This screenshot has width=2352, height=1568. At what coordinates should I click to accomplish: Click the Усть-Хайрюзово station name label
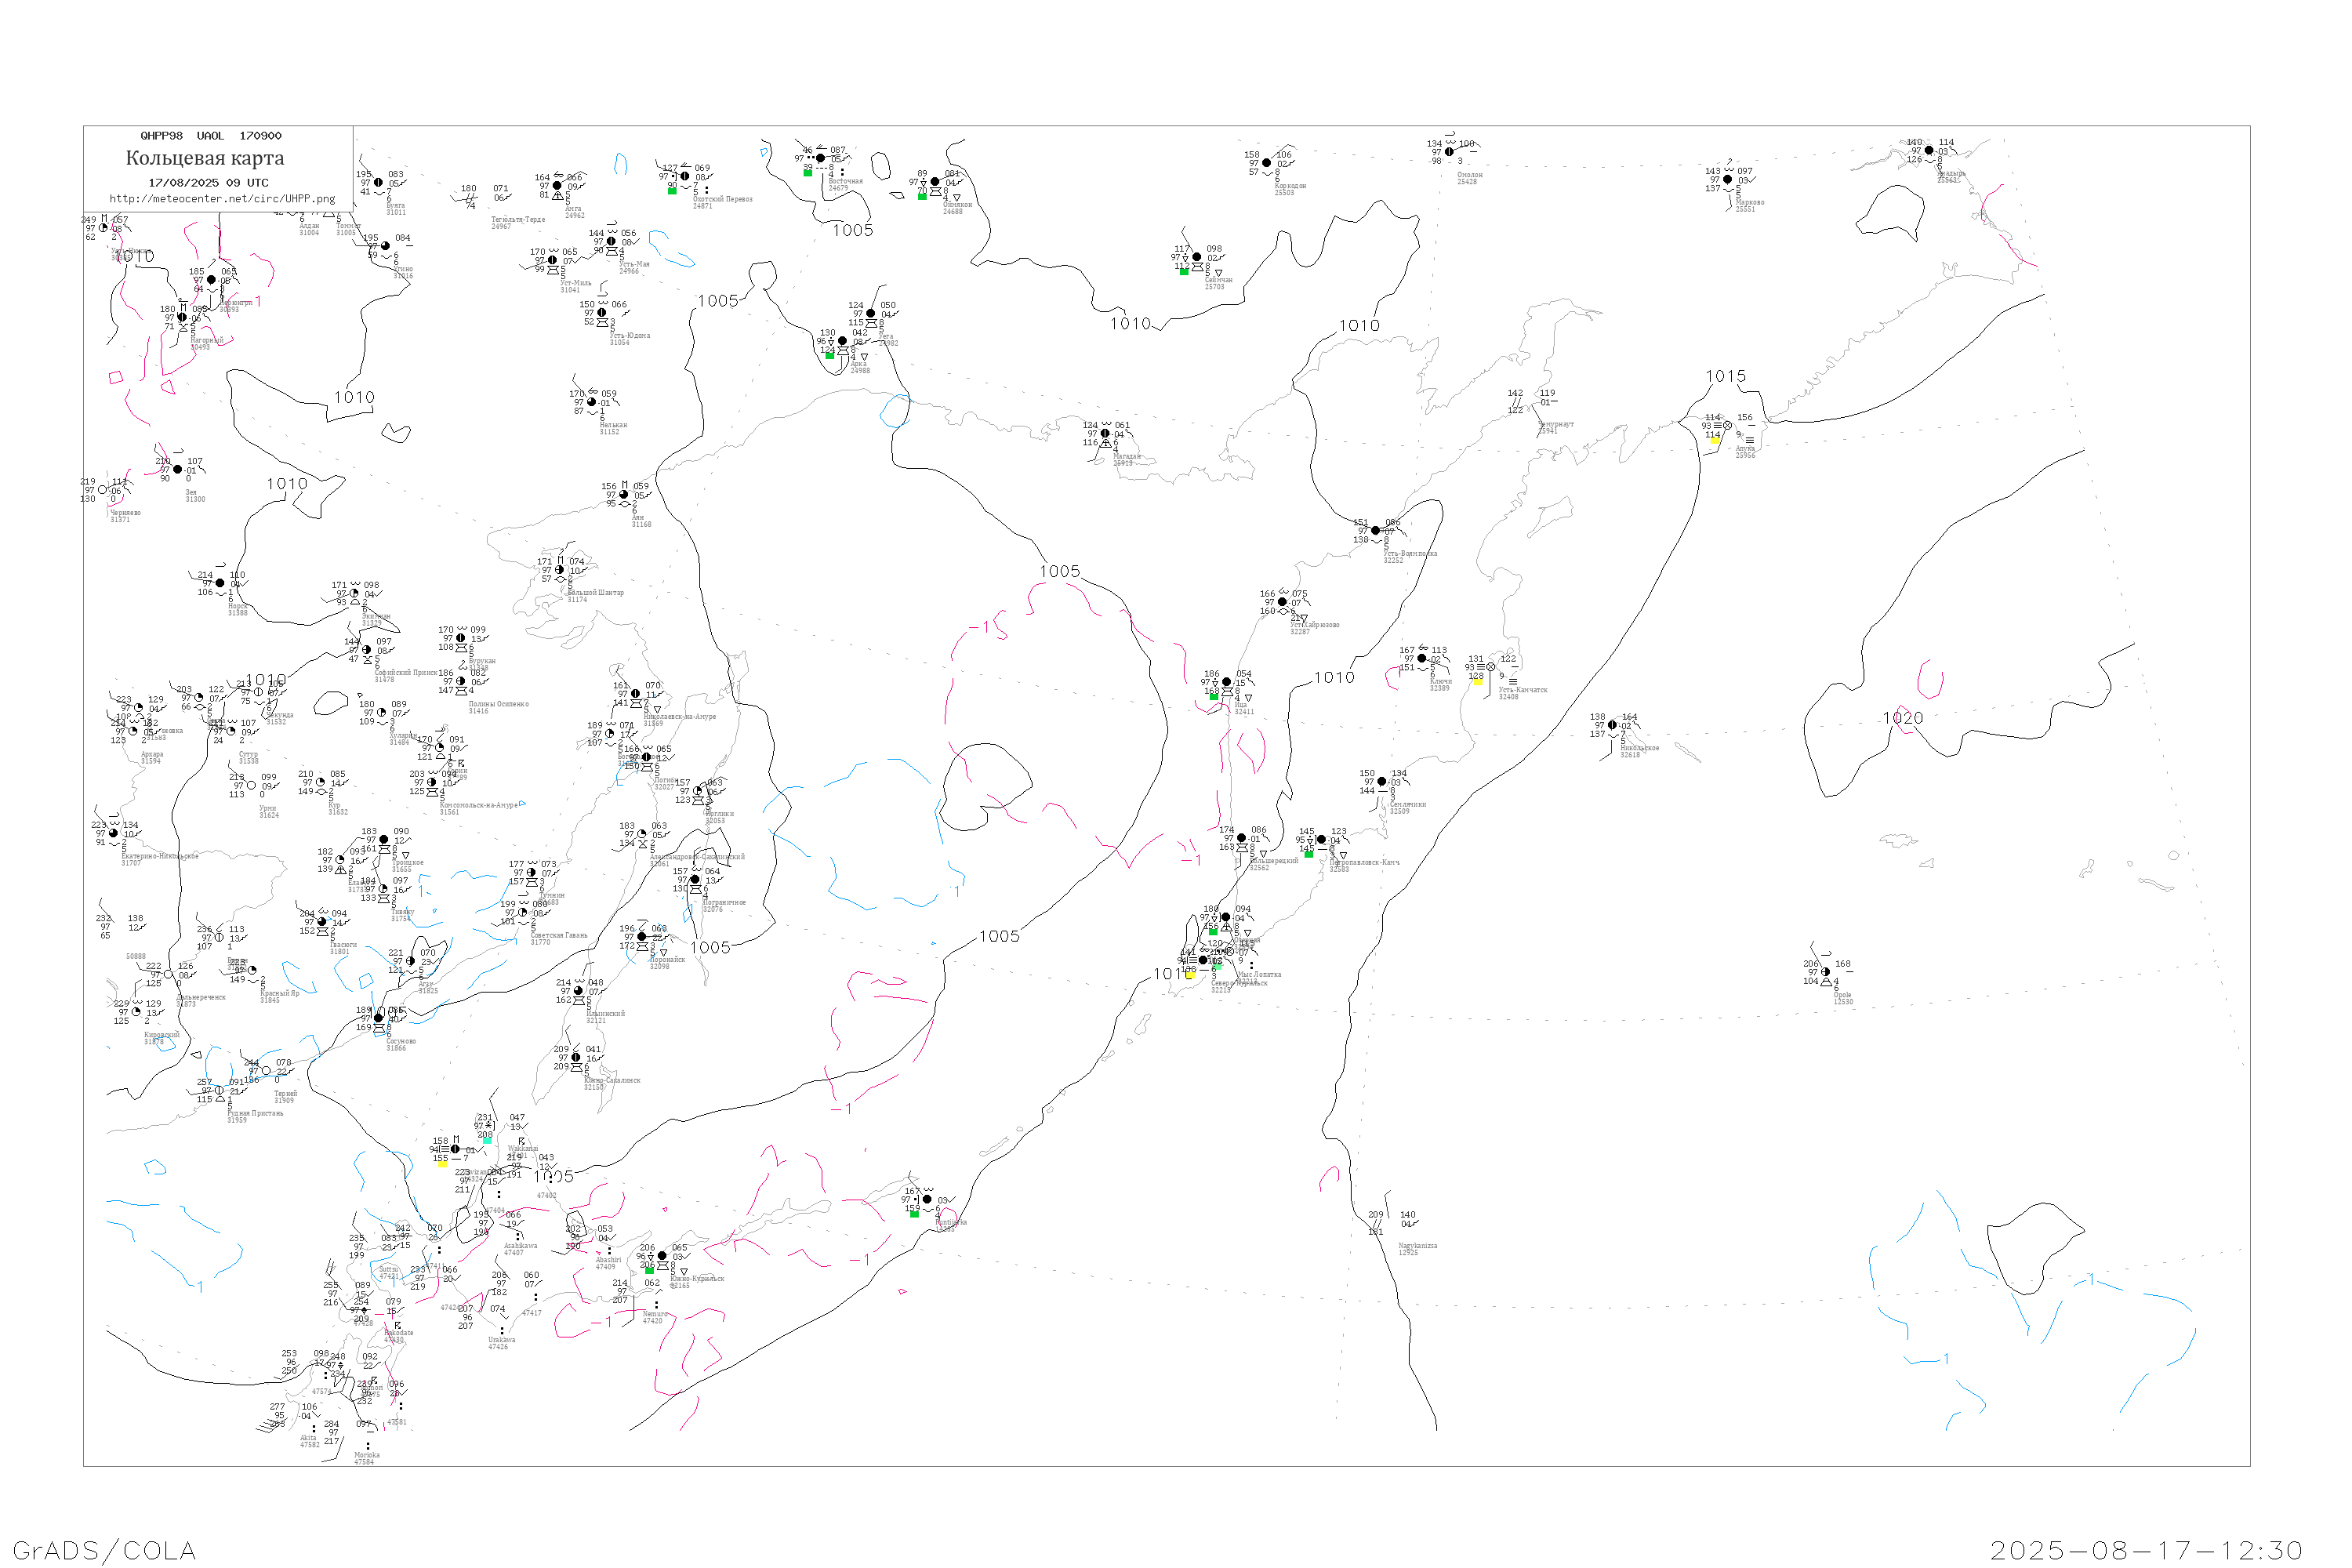1314,625
